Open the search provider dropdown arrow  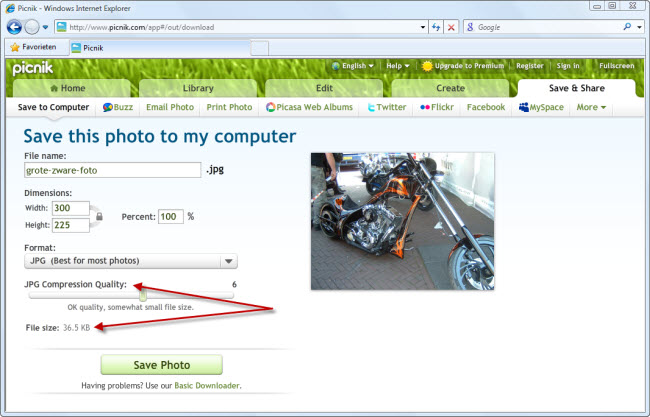click(639, 27)
